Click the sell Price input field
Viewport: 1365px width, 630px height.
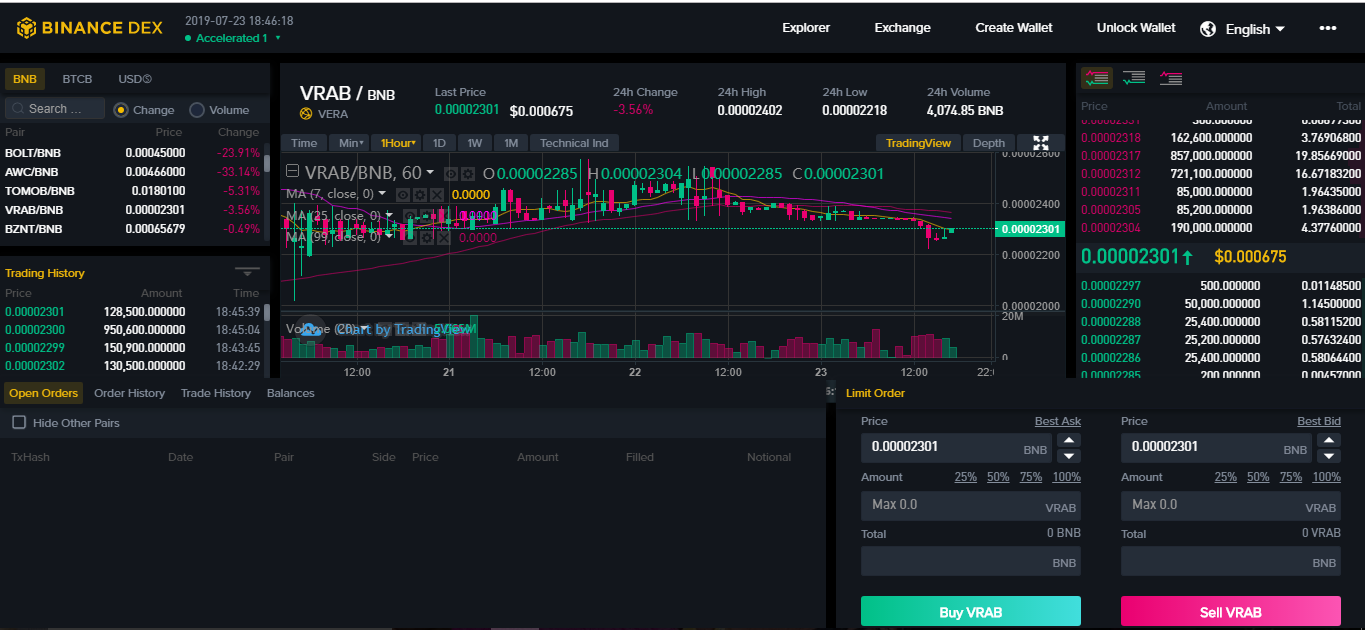pyautogui.click(x=1217, y=447)
